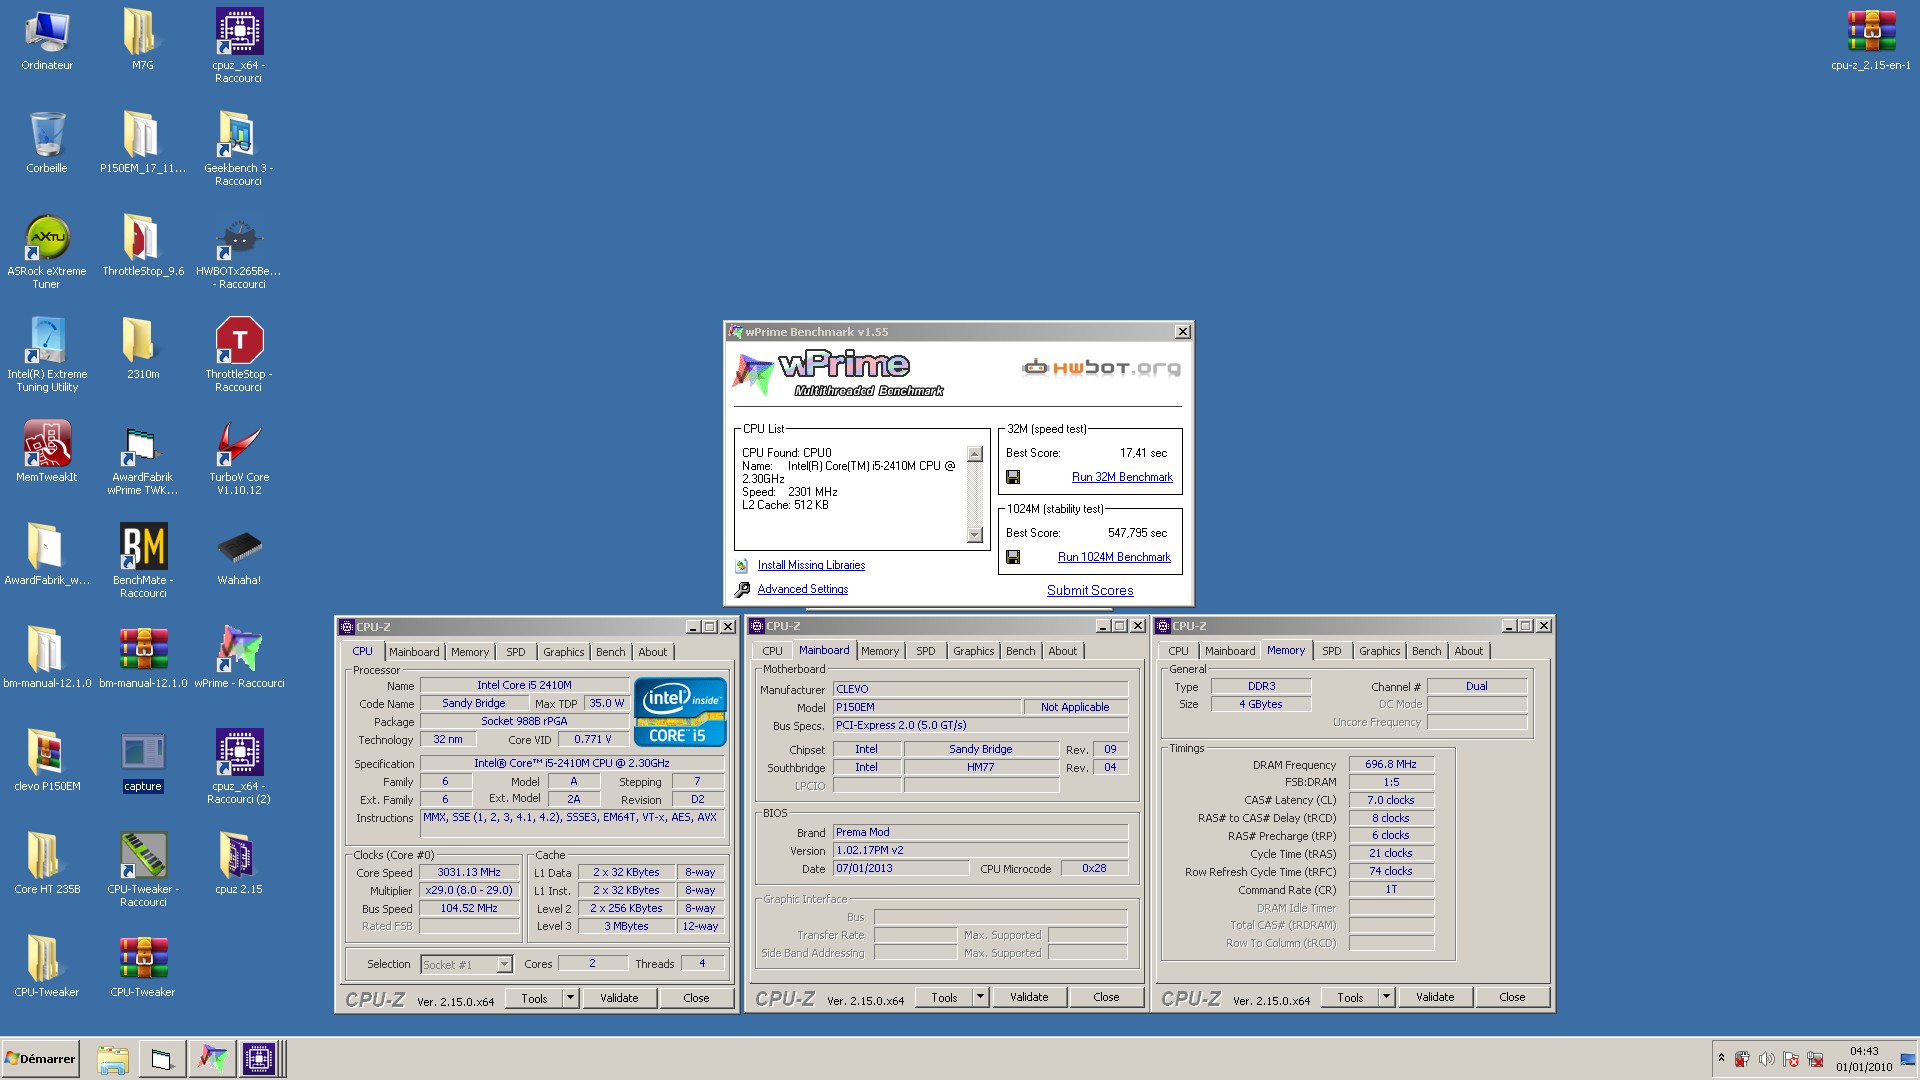
Task: Open About tab in Memory CPU-Z window
Action: [x=1468, y=651]
